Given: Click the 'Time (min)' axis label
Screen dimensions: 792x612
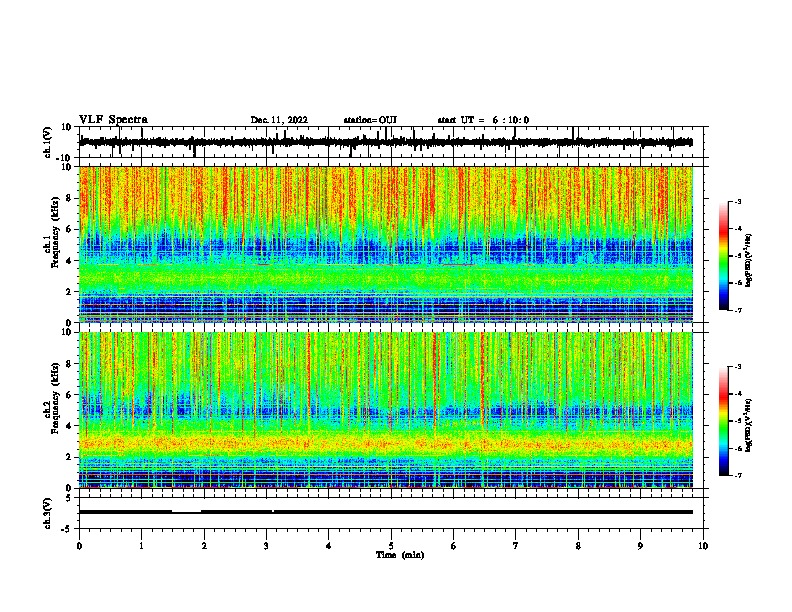Looking at the screenshot, I should point(400,555).
